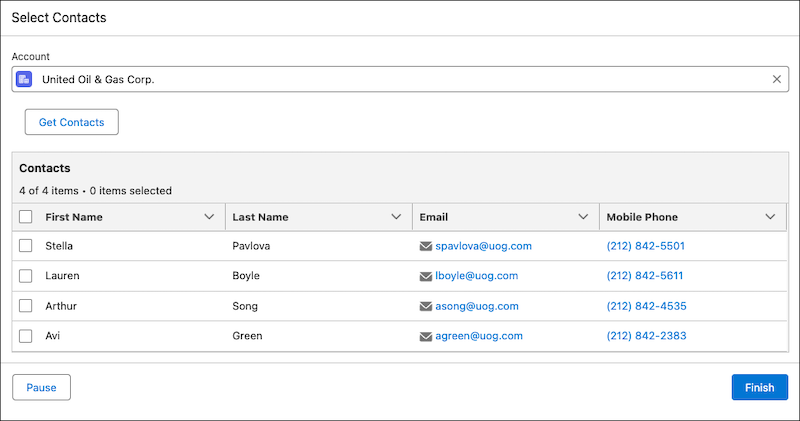Click envelope icon next to agreen@uog.com
This screenshot has height=421, width=800.
click(x=426, y=336)
